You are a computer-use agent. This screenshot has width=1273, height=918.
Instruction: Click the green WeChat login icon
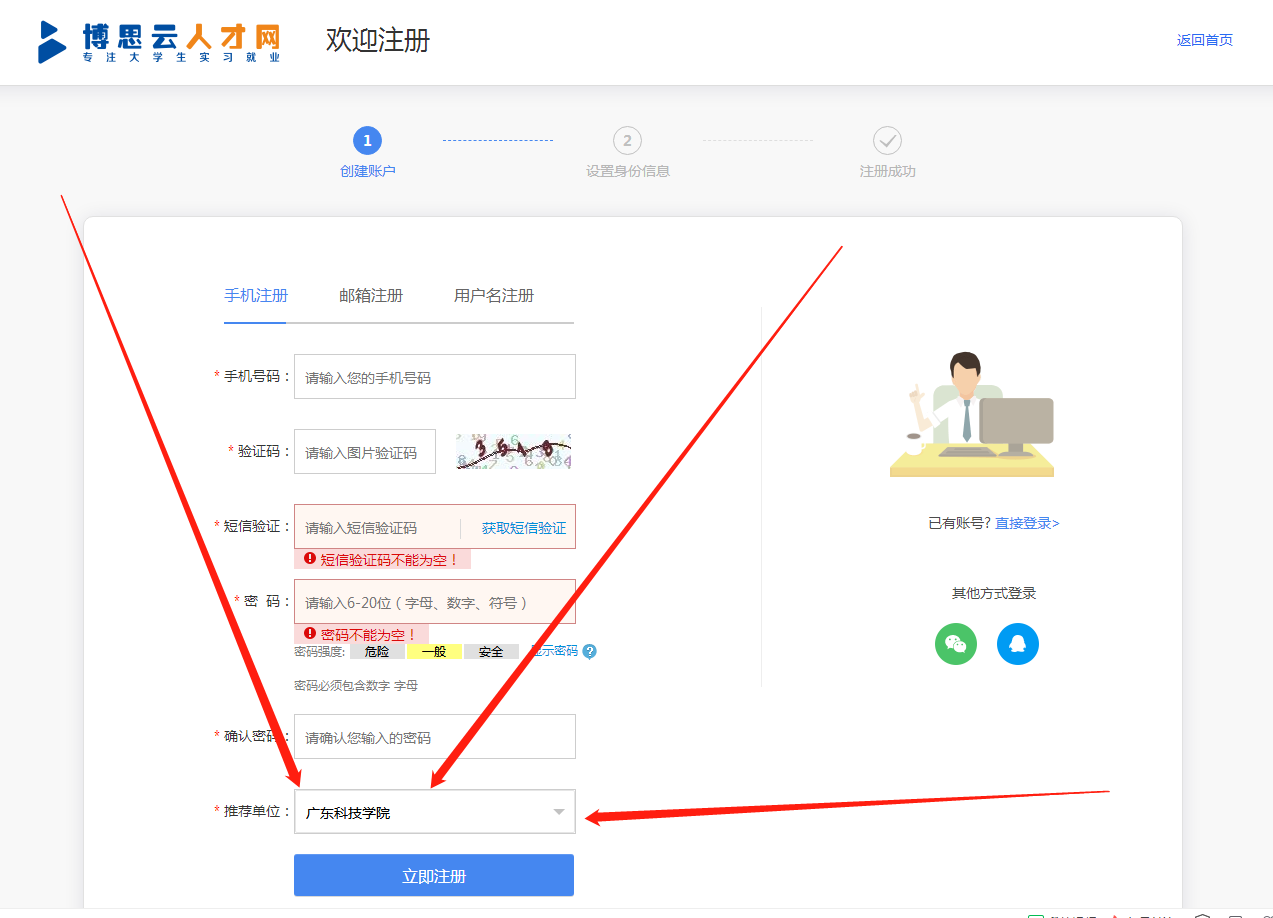(x=955, y=644)
